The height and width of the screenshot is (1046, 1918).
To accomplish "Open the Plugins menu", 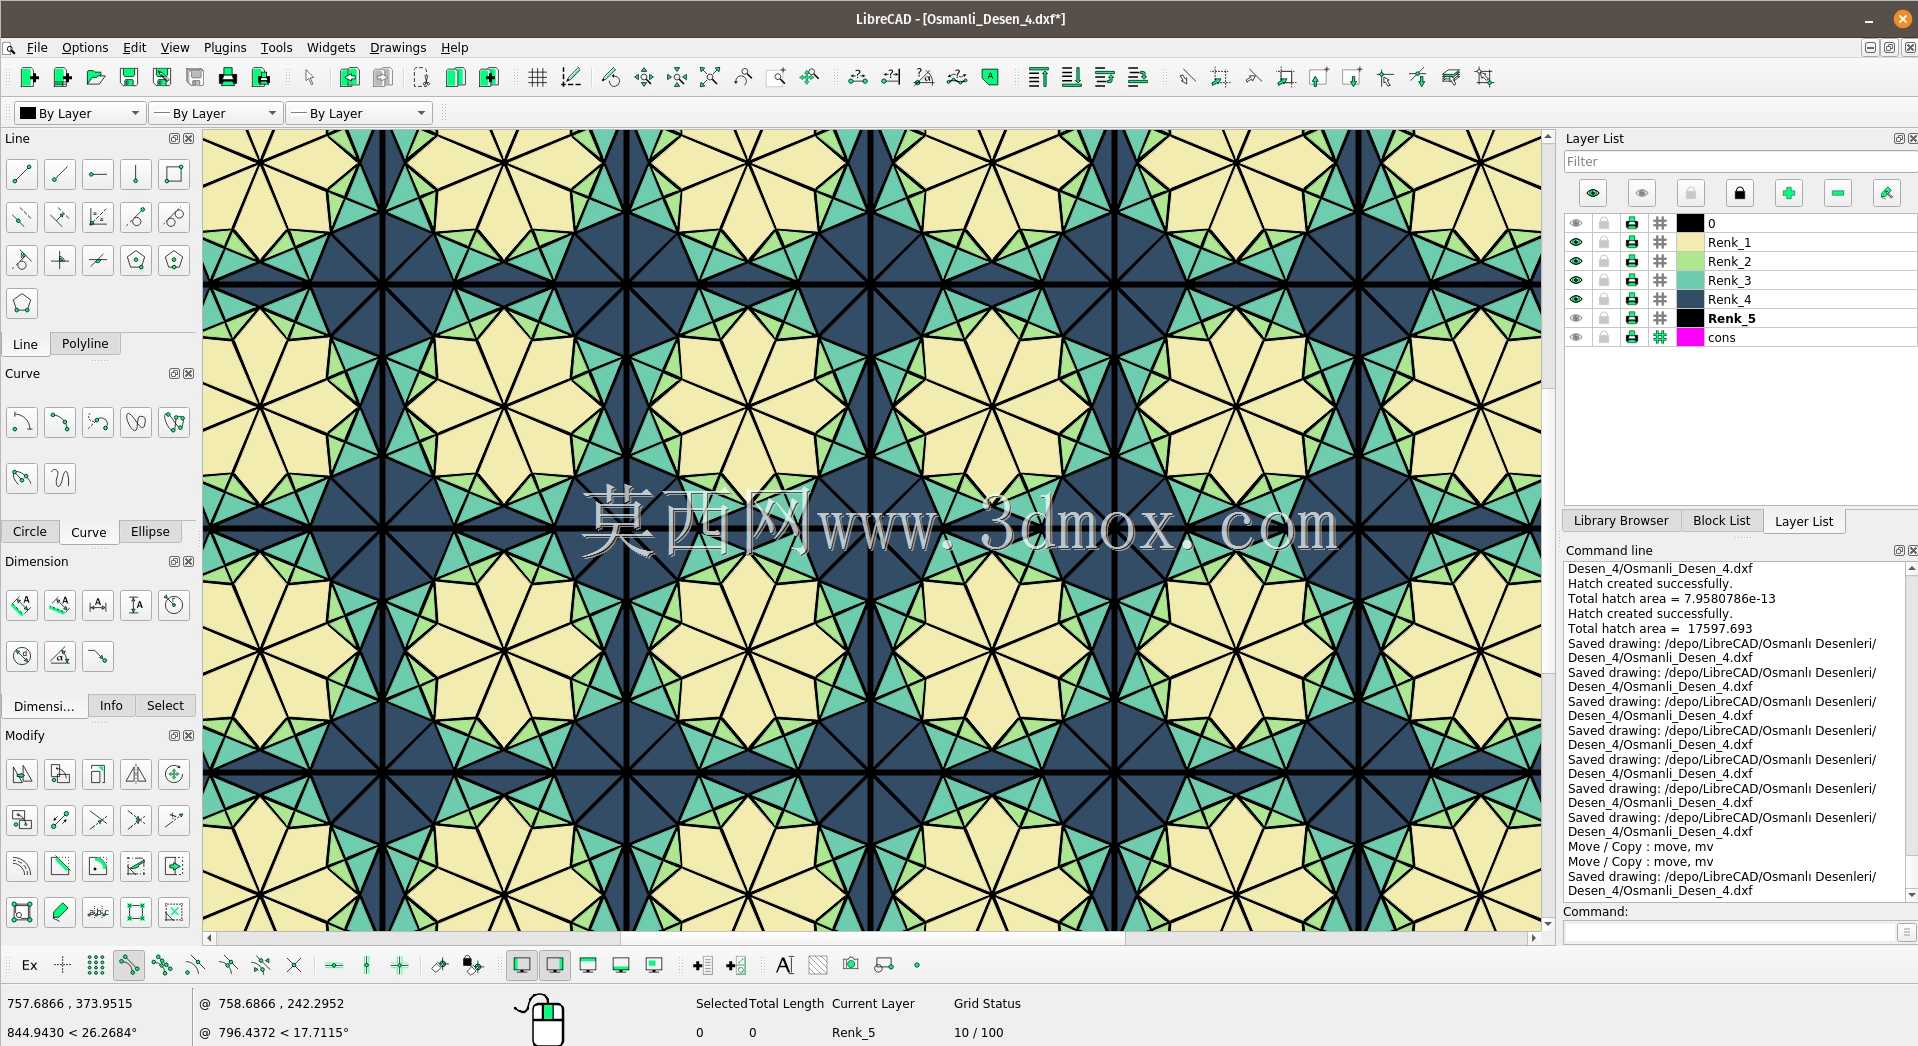I will point(225,47).
